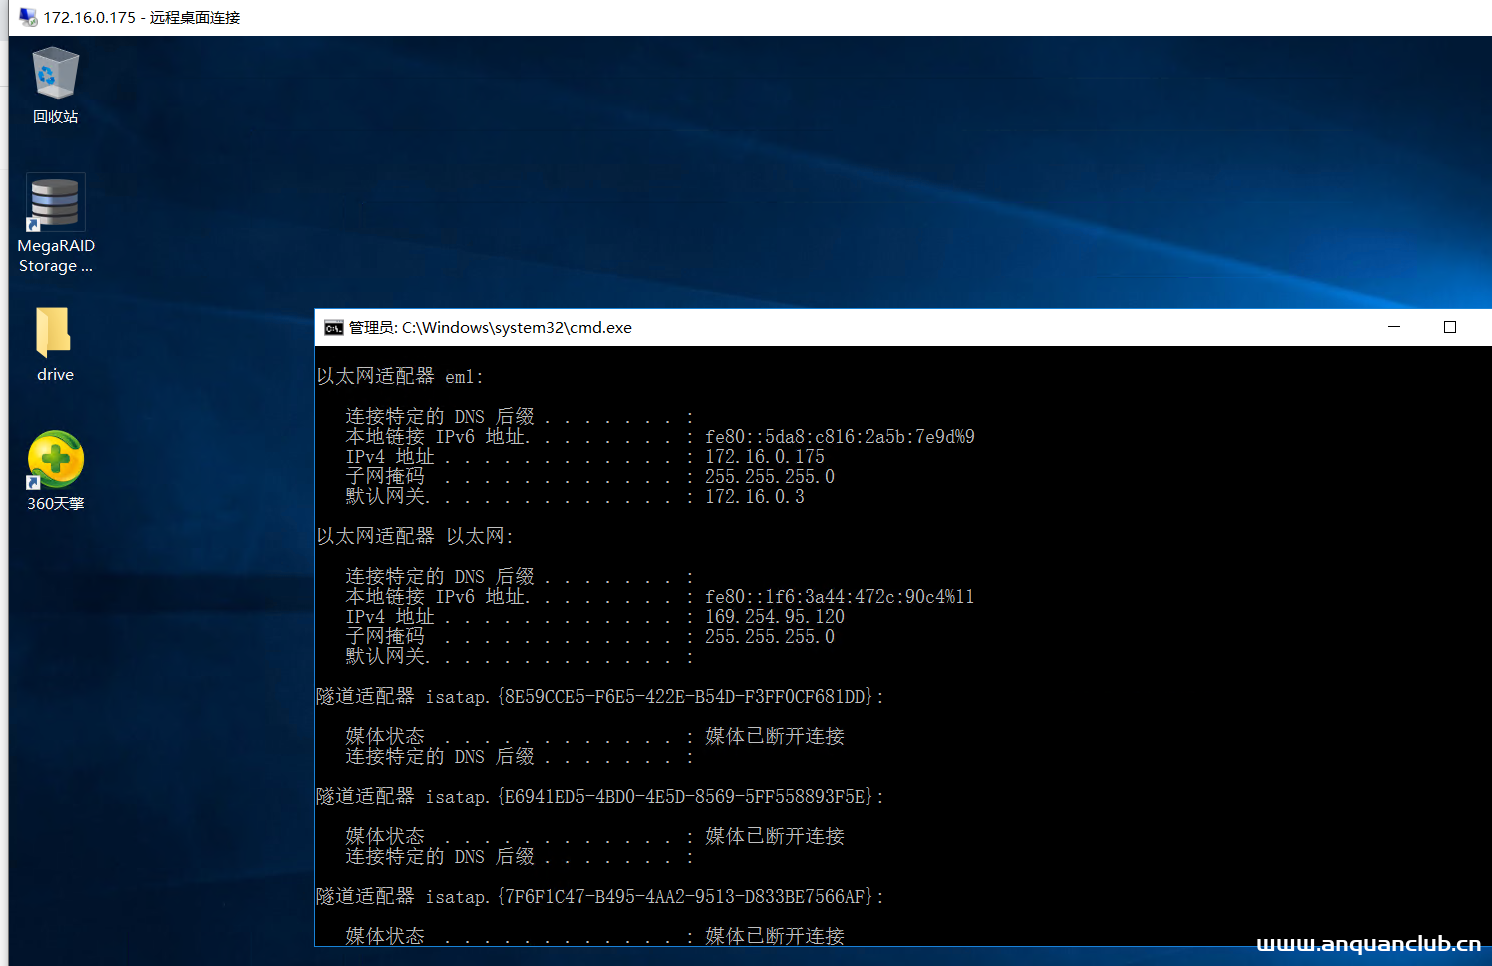Click the IPv4 address 172.16.0.175 in console

coord(765,457)
